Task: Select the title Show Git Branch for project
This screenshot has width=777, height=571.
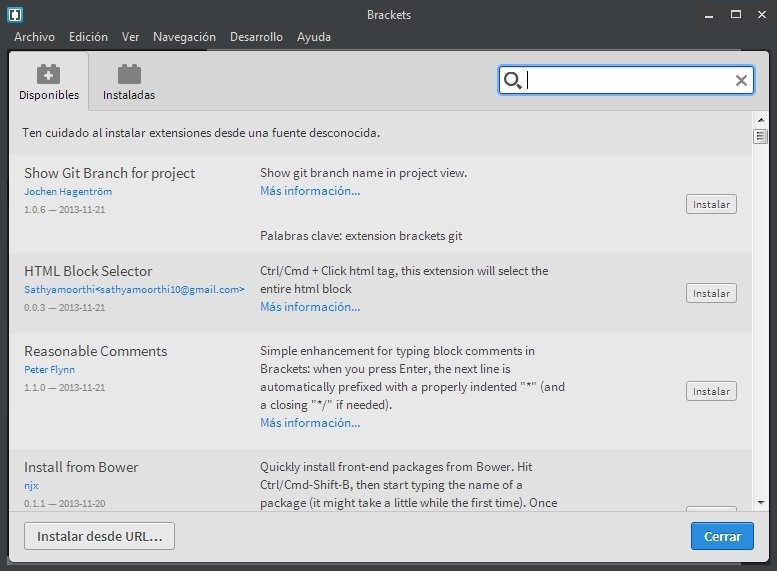Action: coord(110,173)
